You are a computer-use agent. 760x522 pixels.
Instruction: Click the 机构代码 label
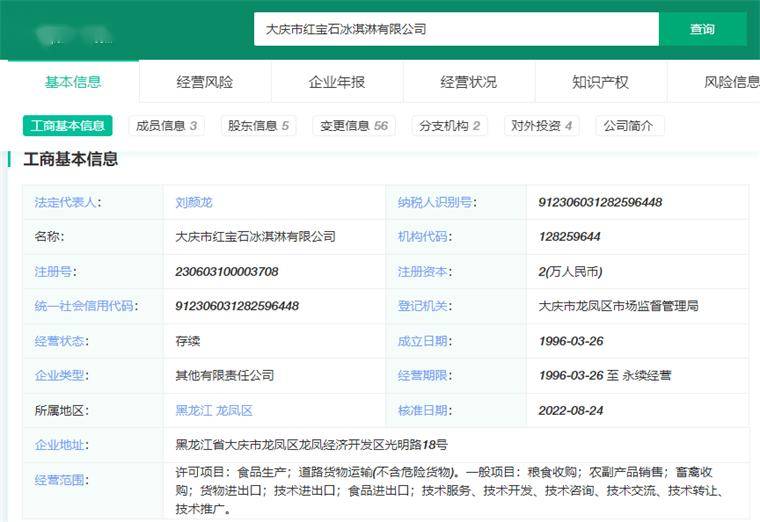pyautogui.click(x=424, y=237)
